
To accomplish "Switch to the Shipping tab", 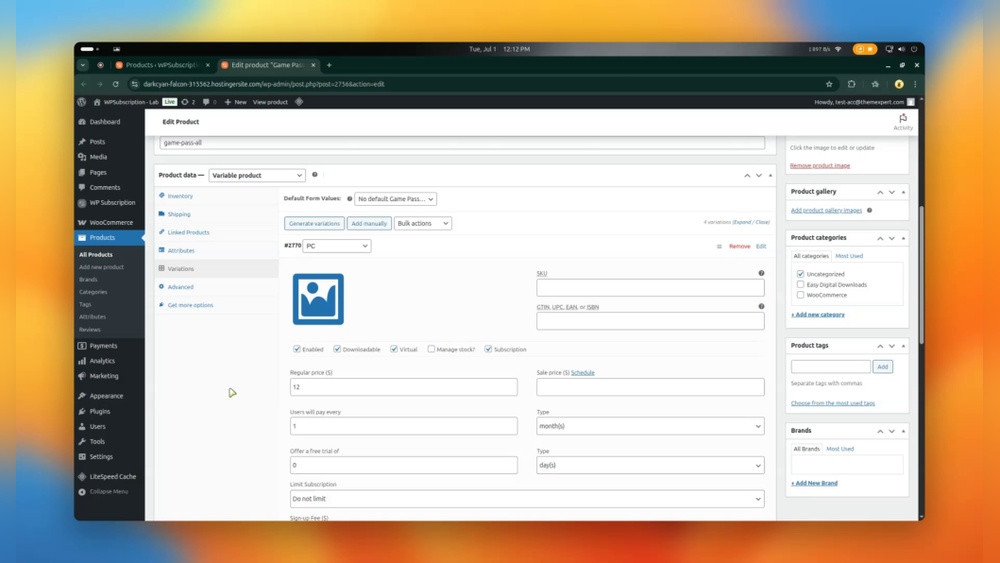I will point(179,214).
